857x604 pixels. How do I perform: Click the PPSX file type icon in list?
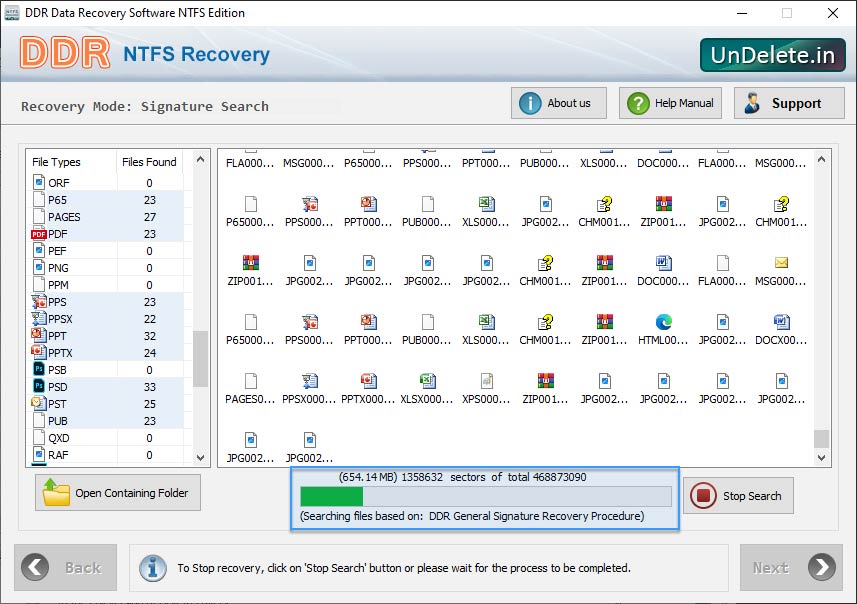[39, 319]
